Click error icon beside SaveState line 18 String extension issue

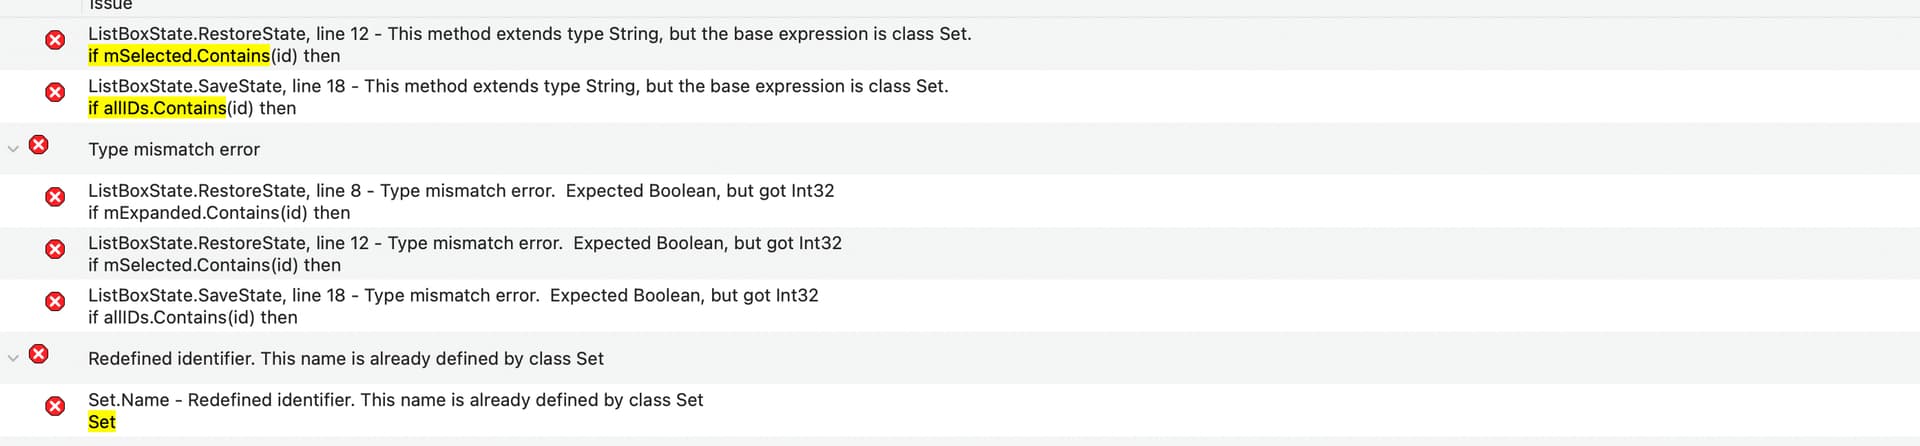tap(55, 92)
